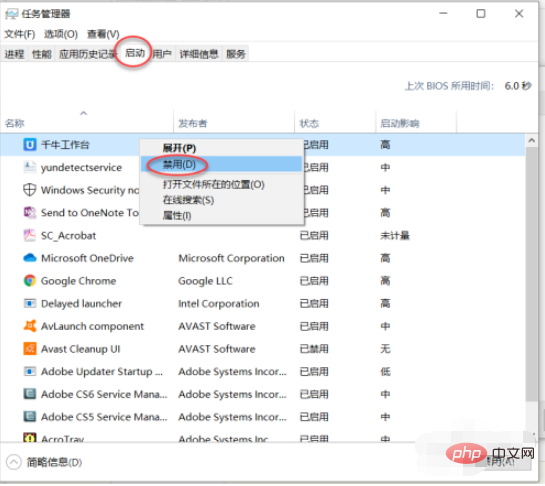Click the Delayed launcher icon
The width and height of the screenshot is (545, 486).
pyautogui.click(x=30, y=303)
